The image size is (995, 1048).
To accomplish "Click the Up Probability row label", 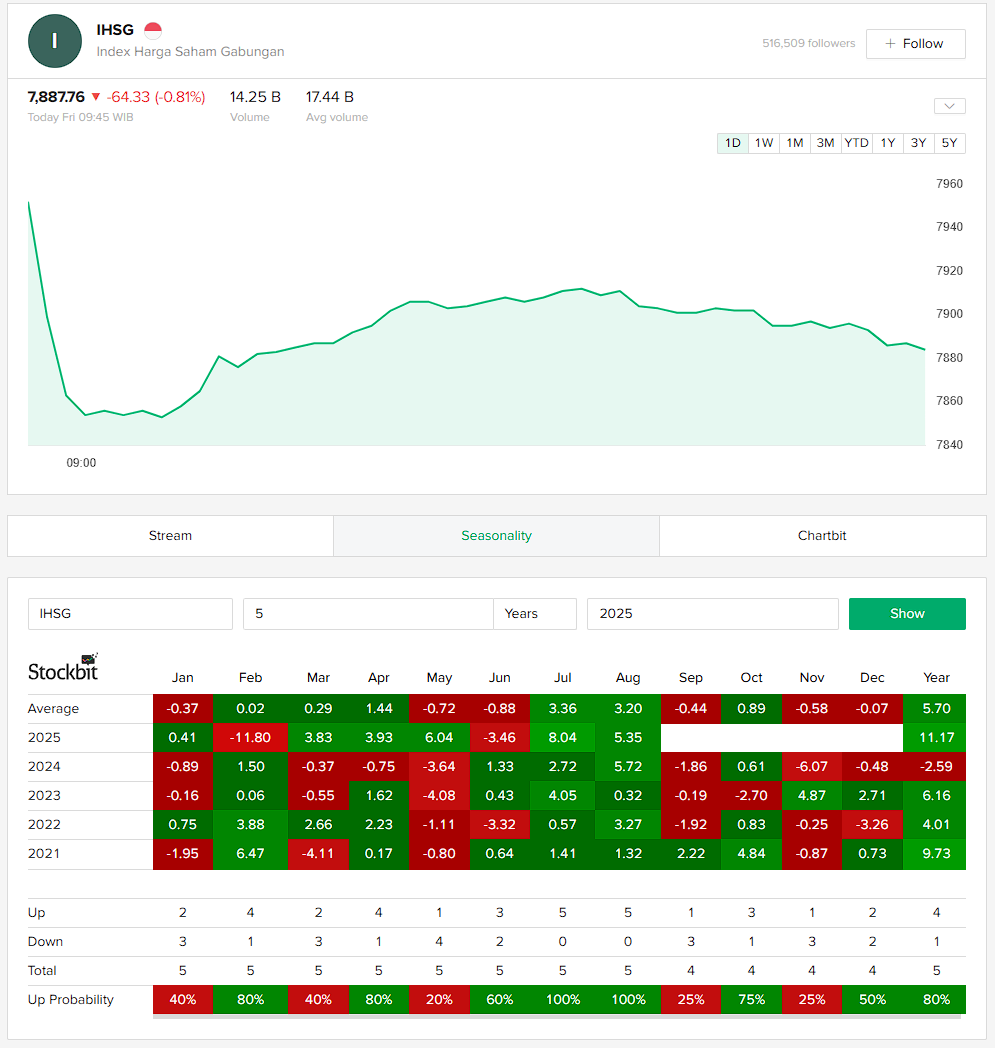I will (x=71, y=1000).
